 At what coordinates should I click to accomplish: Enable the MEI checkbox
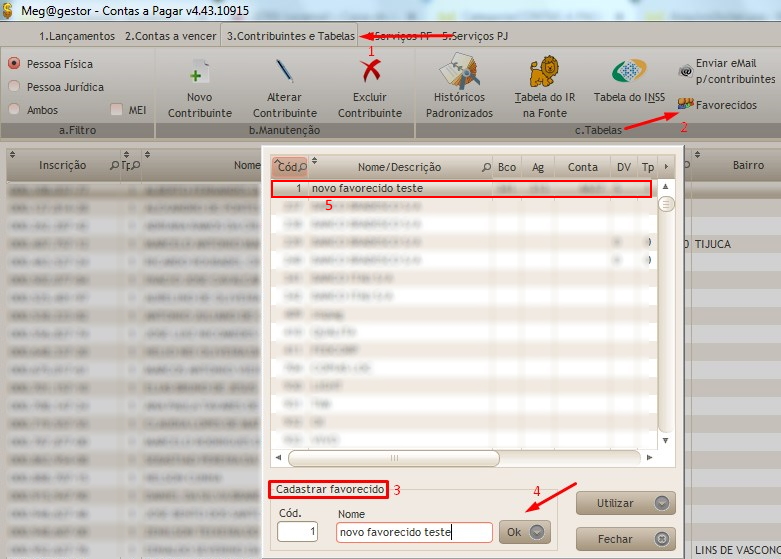[x=117, y=110]
